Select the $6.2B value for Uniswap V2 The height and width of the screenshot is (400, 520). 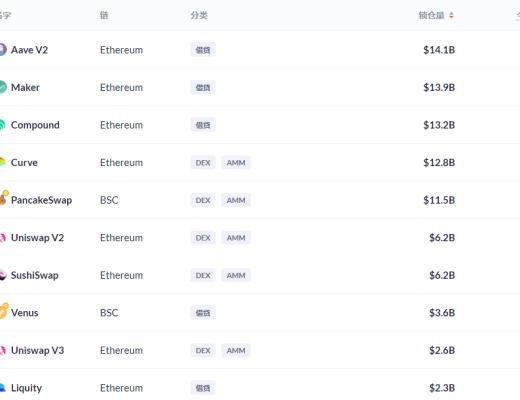click(x=442, y=238)
